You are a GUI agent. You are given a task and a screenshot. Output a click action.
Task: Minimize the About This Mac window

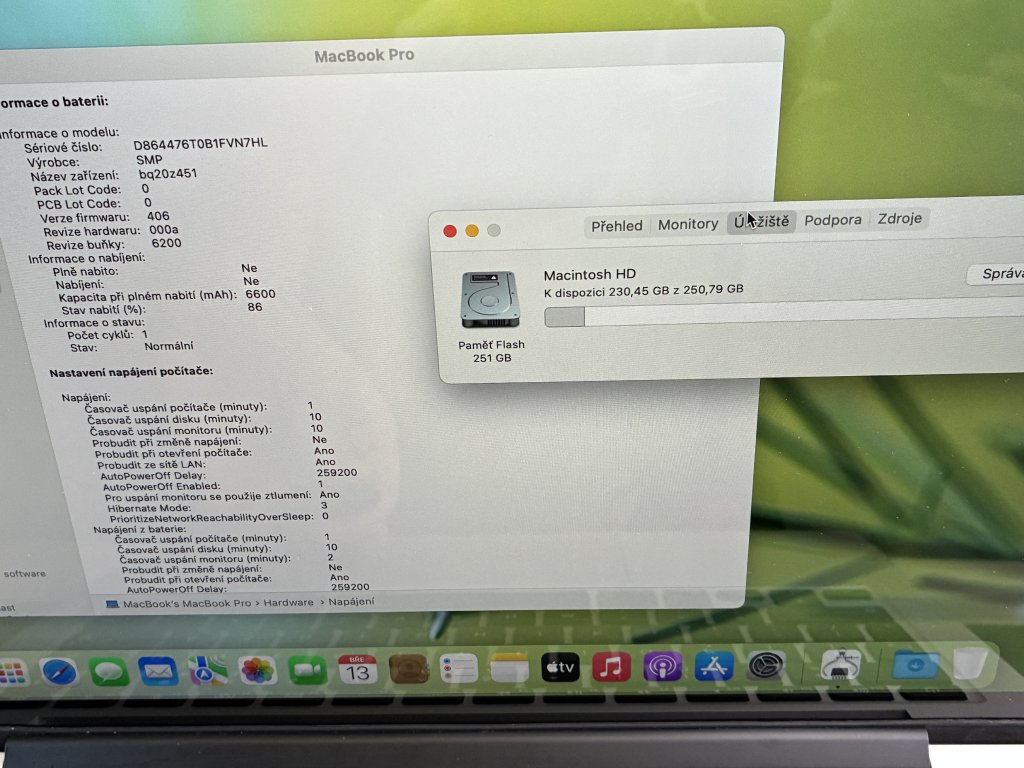472,231
